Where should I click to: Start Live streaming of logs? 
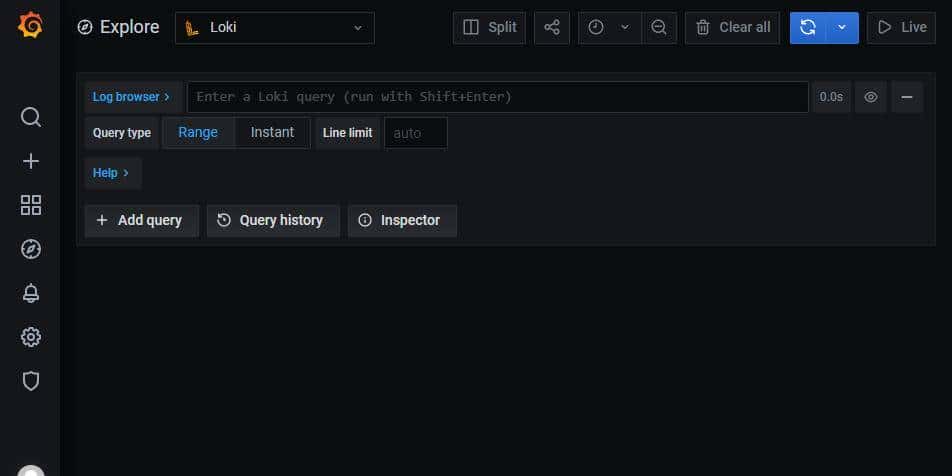902,28
